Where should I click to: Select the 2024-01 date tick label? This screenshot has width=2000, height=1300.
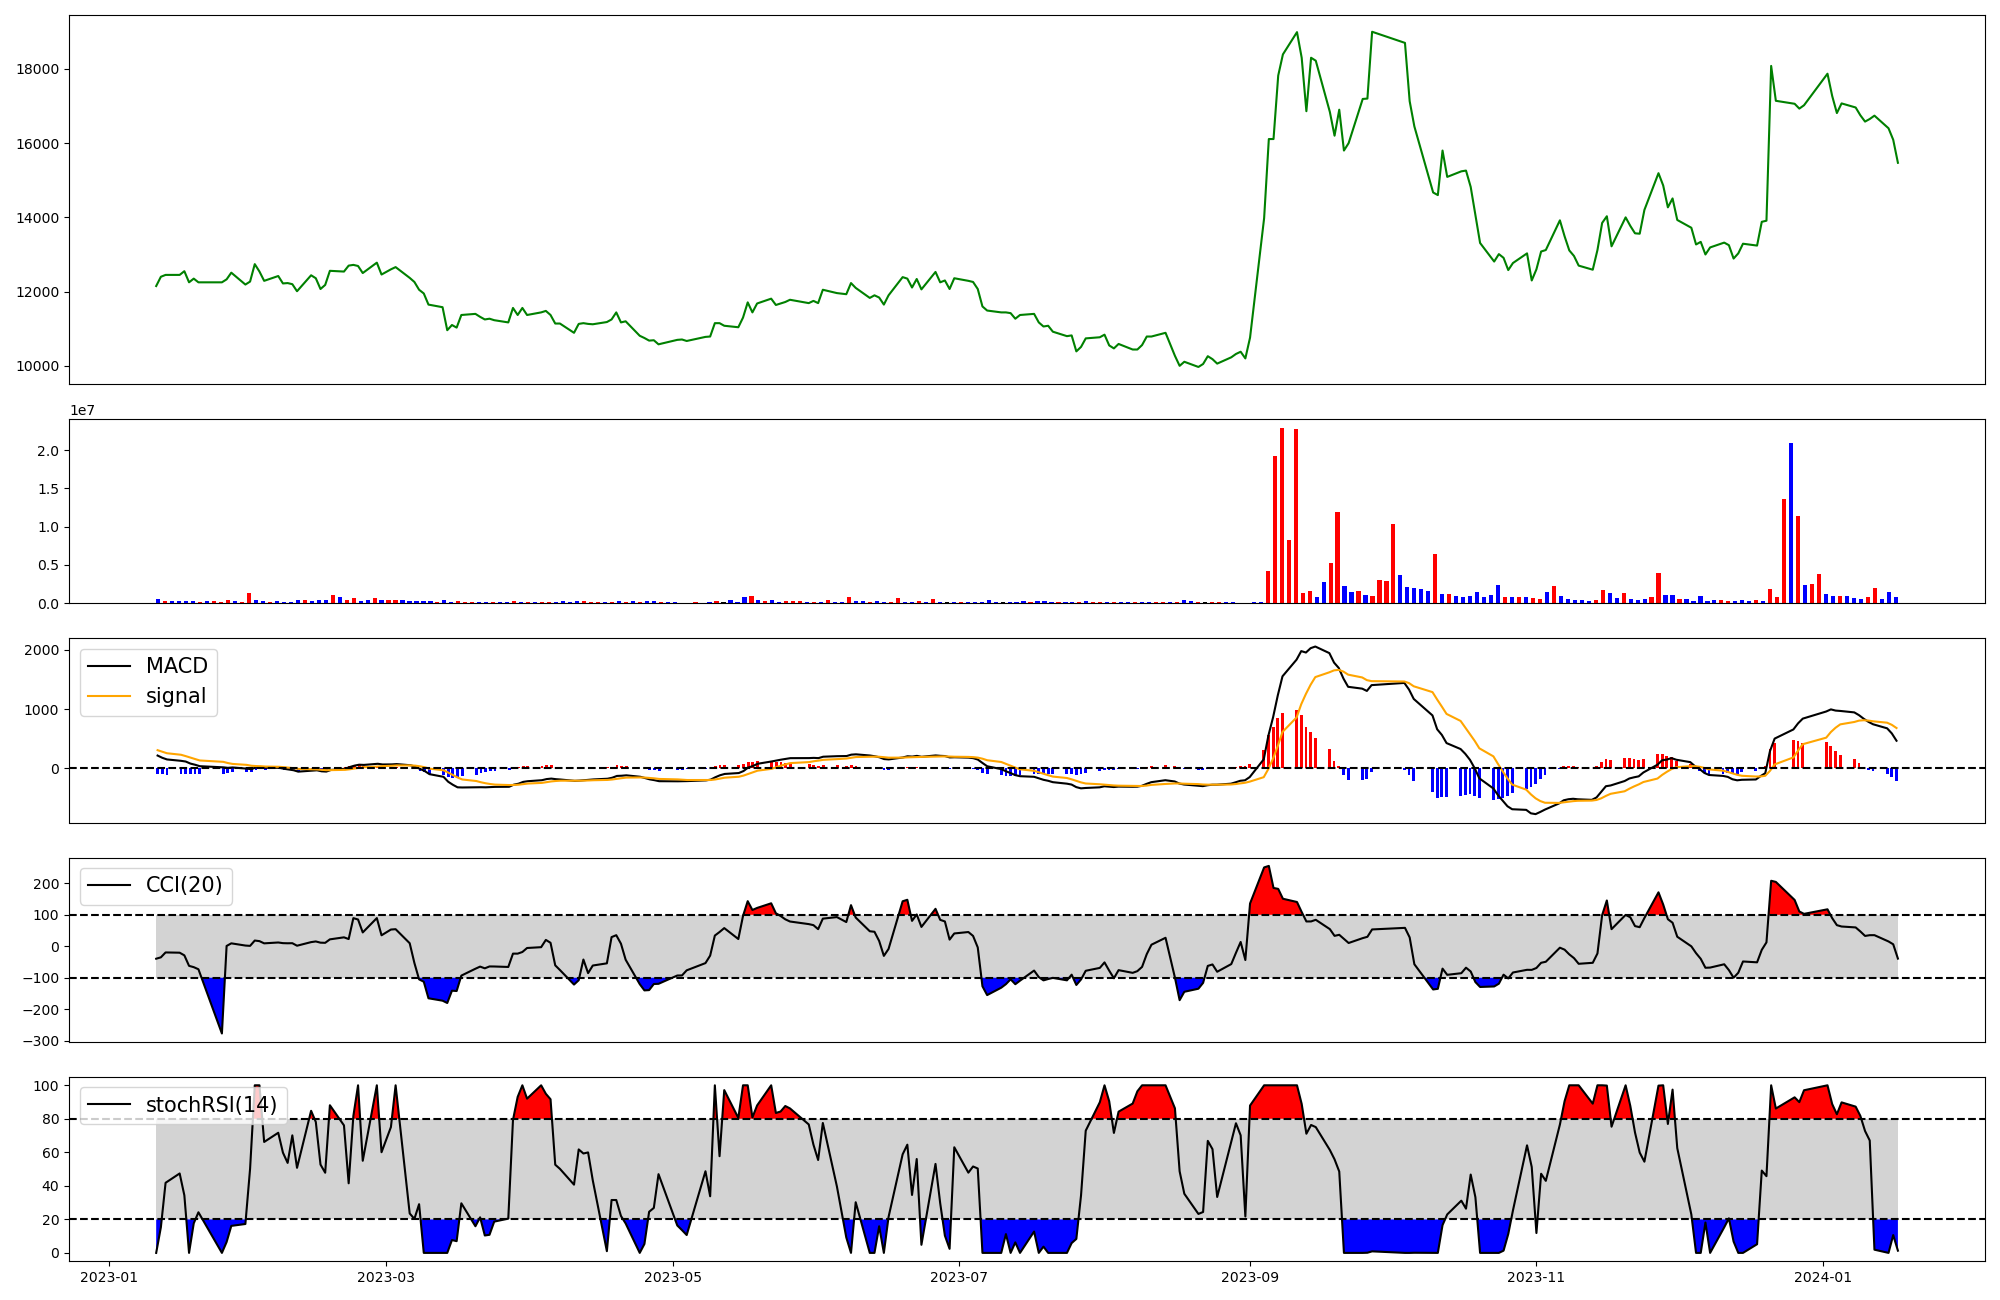(x=1823, y=1277)
